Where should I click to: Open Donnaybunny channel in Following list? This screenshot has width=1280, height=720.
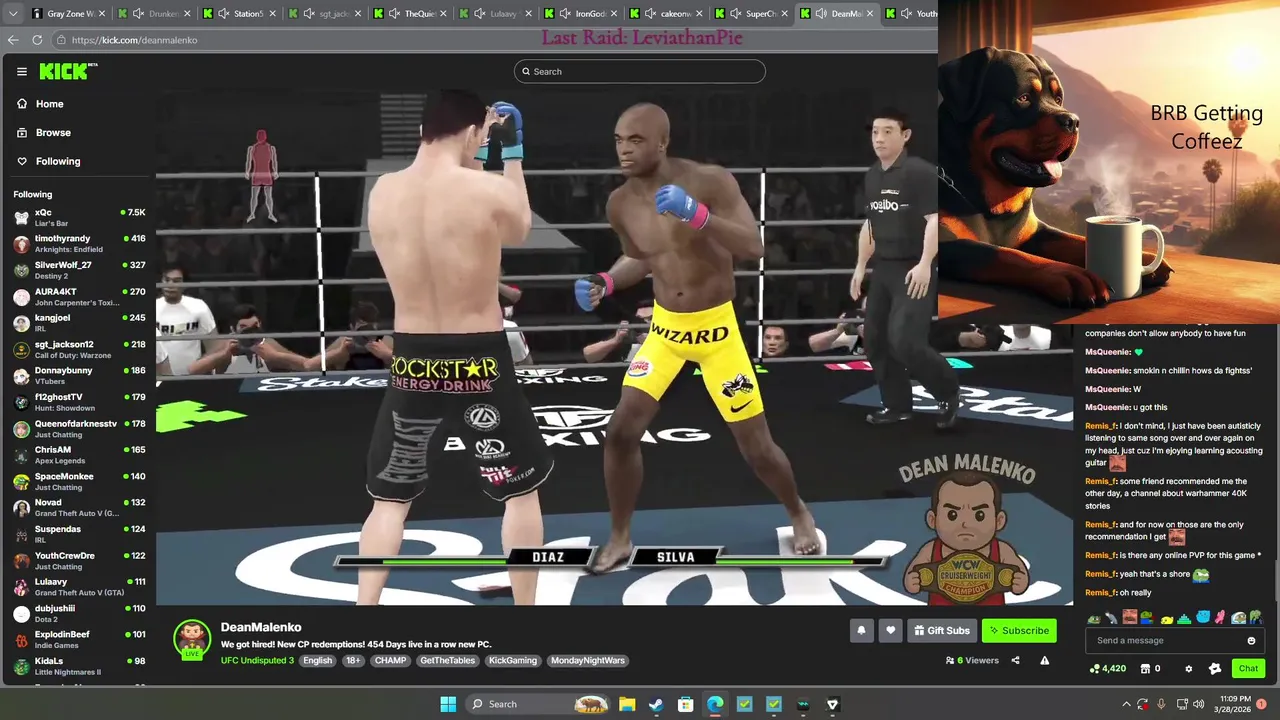[x=78, y=376]
